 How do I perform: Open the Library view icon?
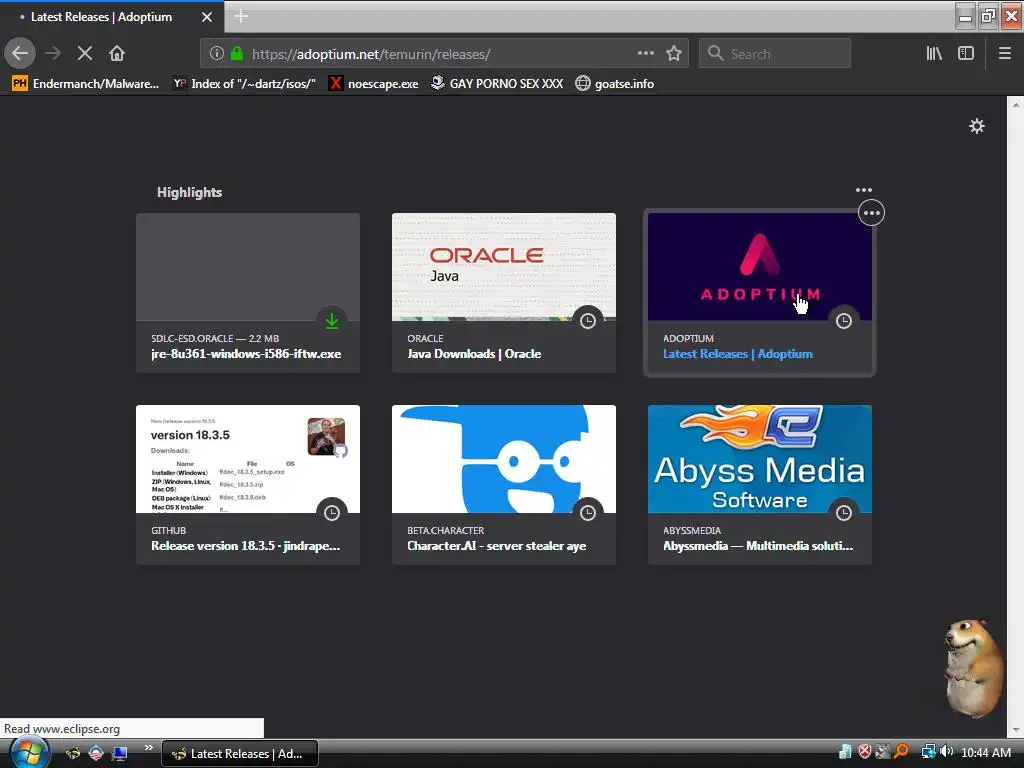click(934, 54)
